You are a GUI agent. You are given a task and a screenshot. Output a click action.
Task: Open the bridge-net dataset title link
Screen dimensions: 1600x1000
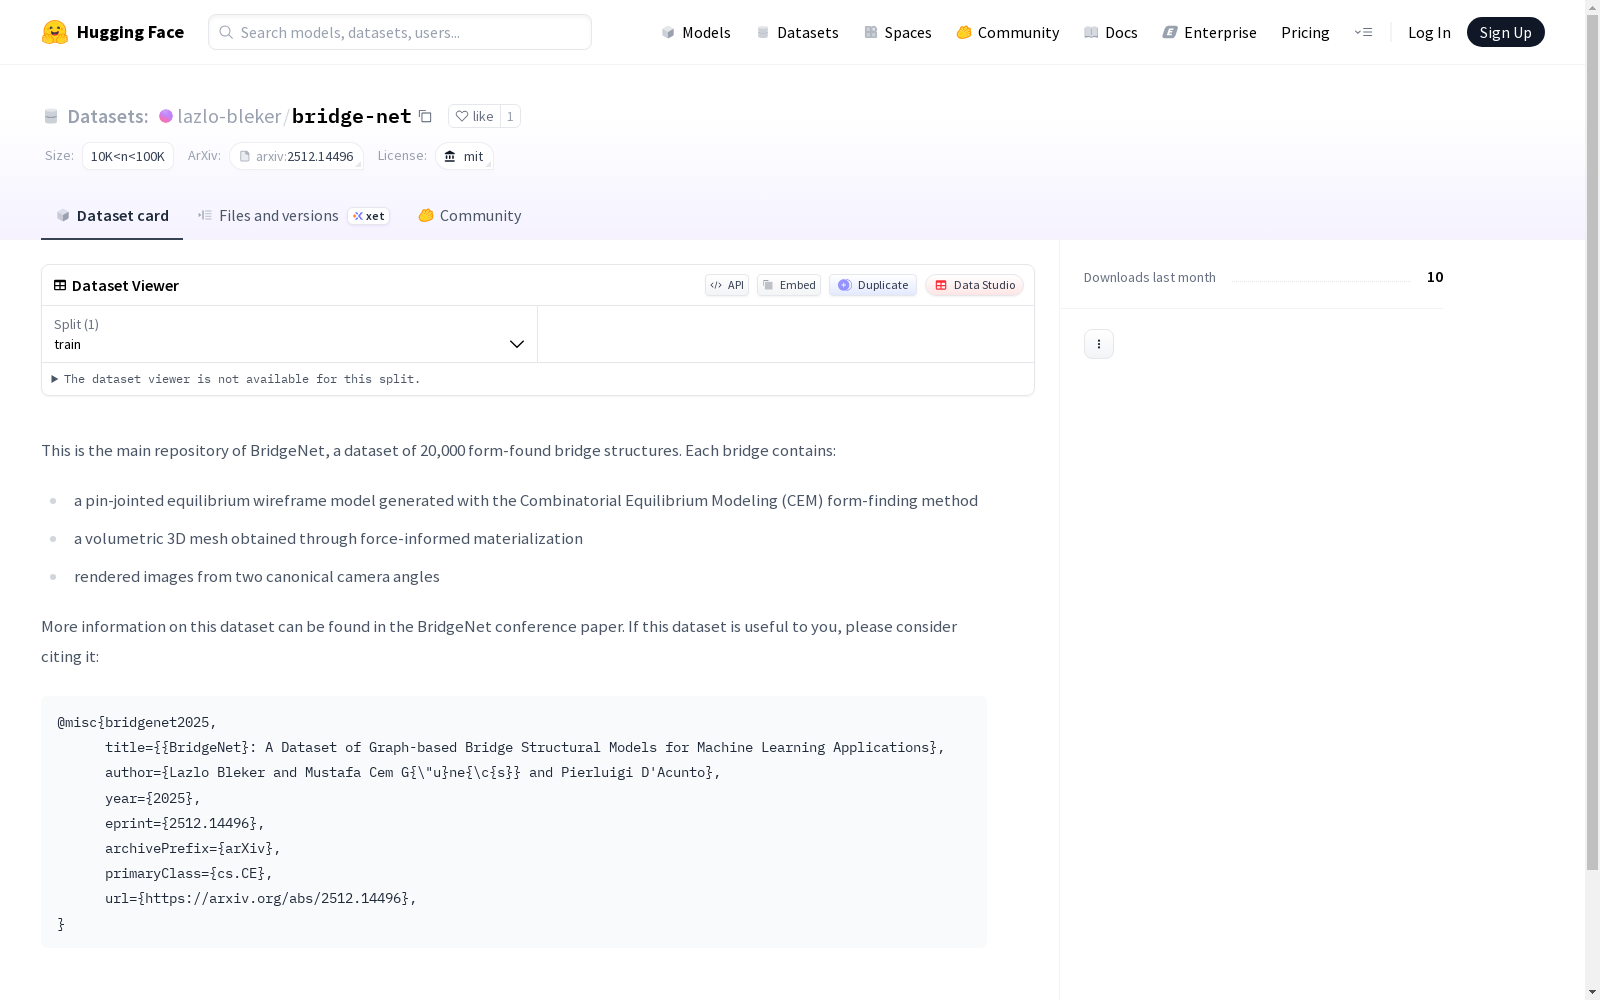[351, 116]
